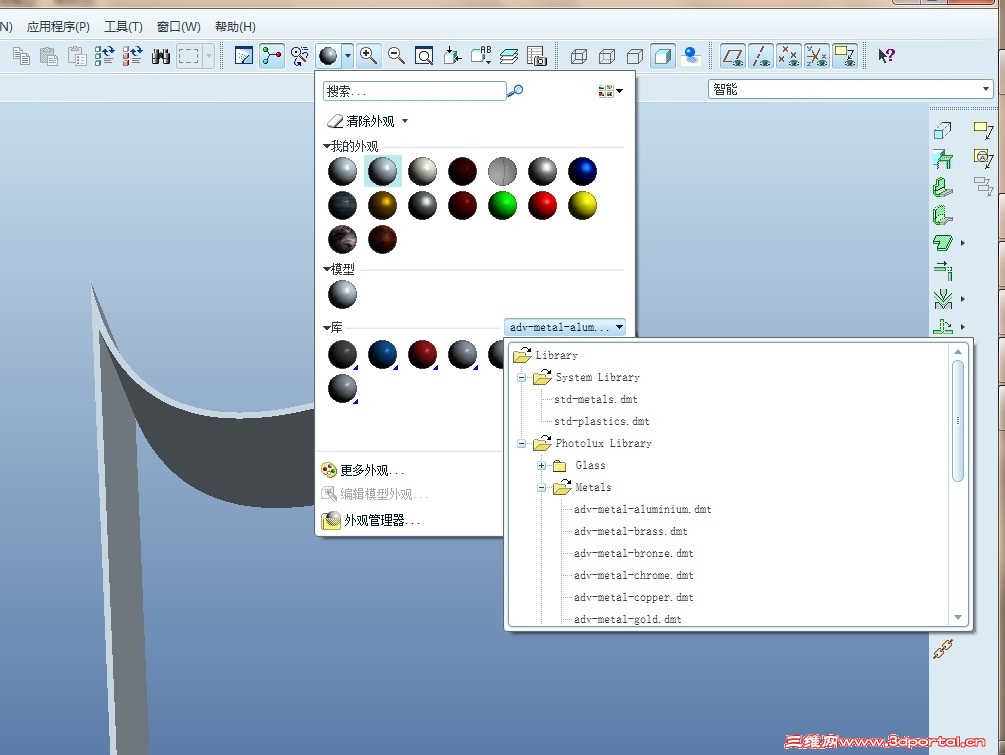Select the yellow sphere appearance
This screenshot has height=755, width=1005.
pyautogui.click(x=582, y=205)
